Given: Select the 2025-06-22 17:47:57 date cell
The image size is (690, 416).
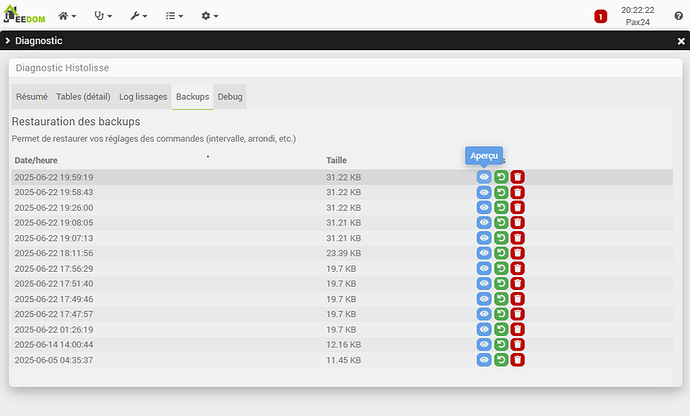Looking at the screenshot, I should point(54,314).
